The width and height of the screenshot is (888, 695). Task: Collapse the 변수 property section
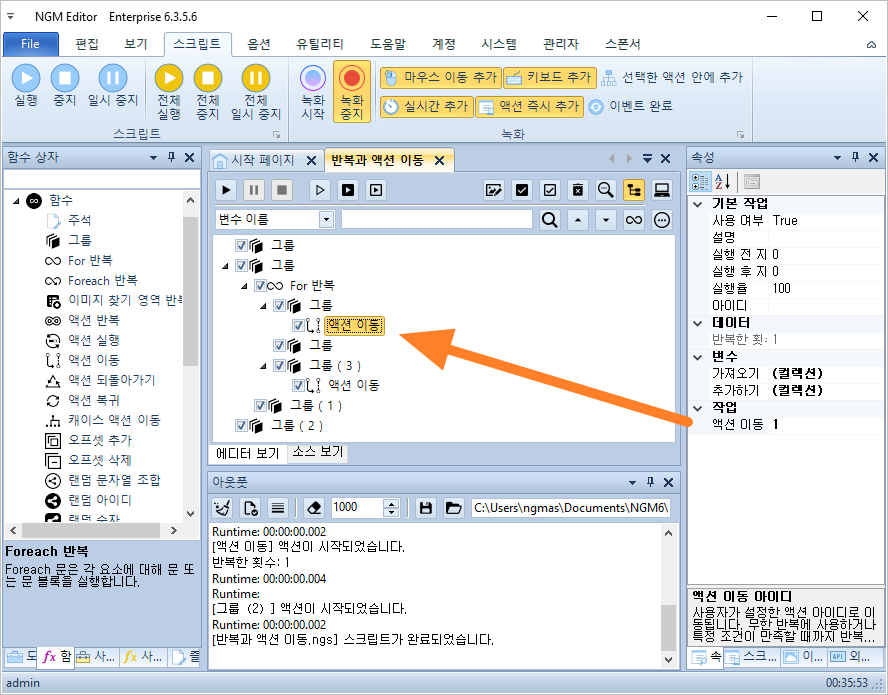698,357
